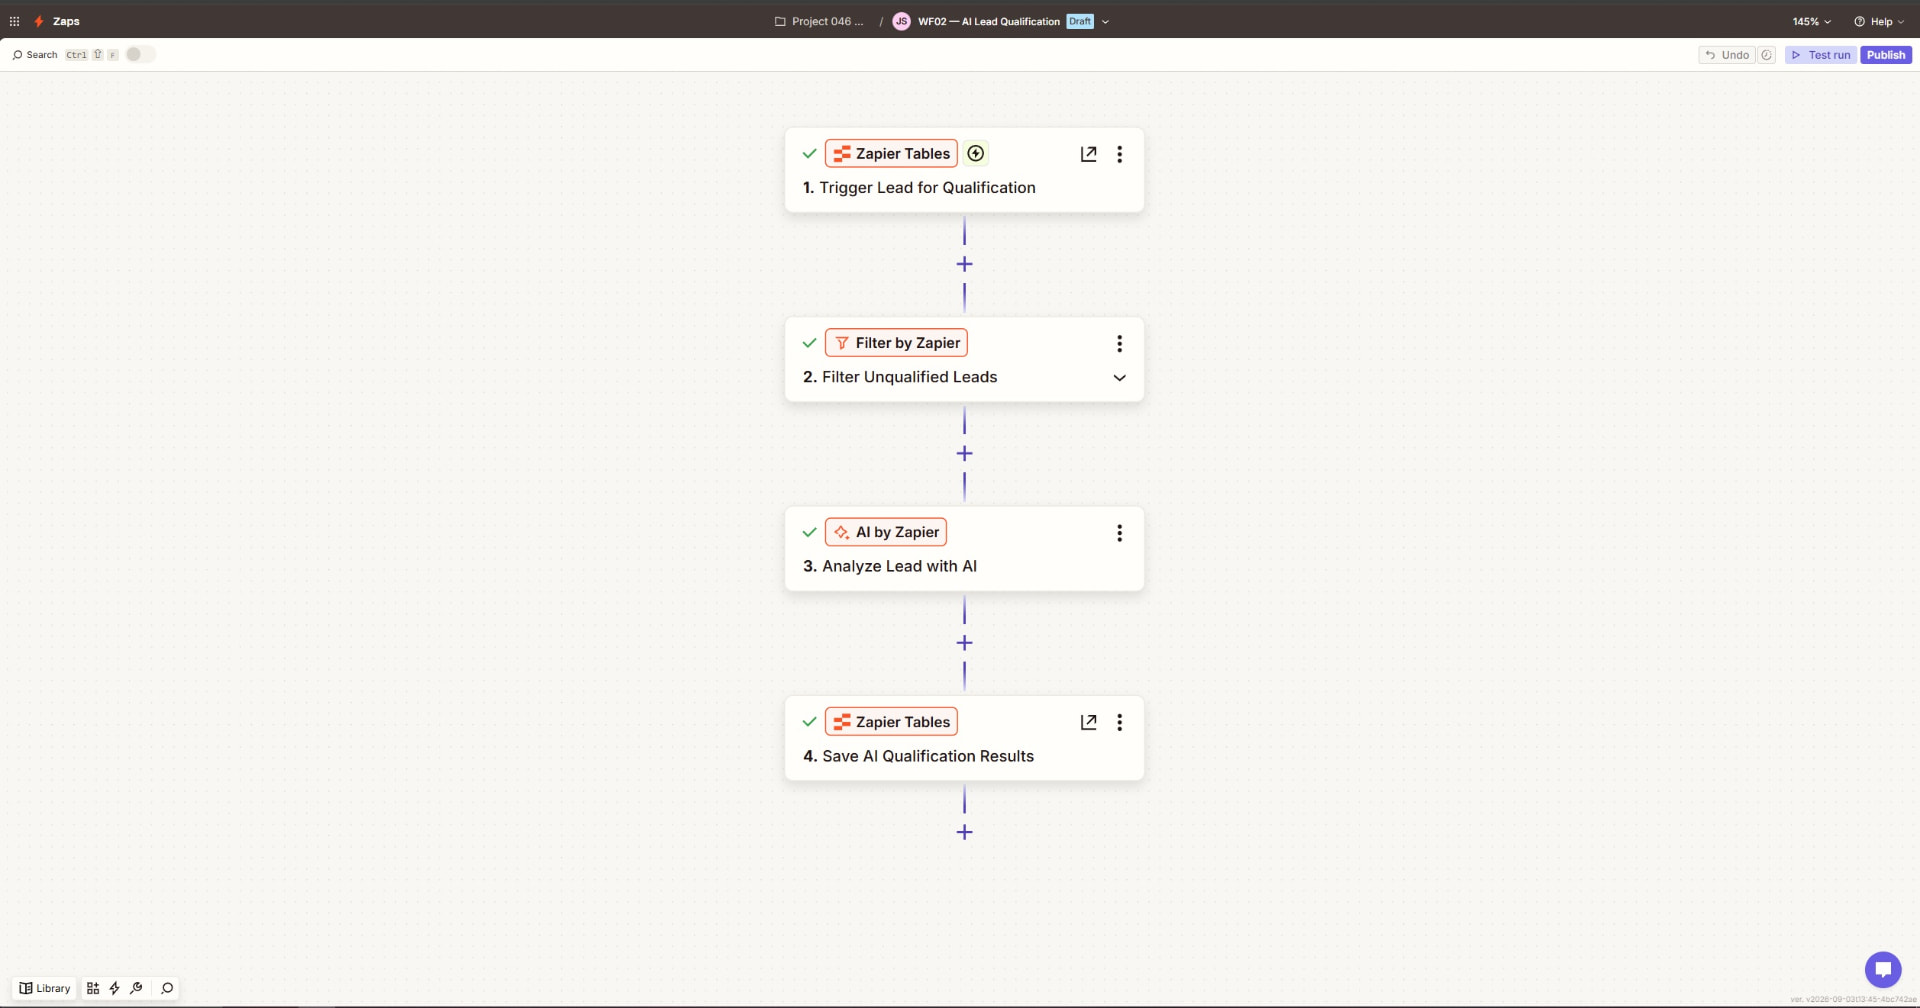
Task: Click the "3. Analyze Lead with AI" step title
Action: [890, 566]
